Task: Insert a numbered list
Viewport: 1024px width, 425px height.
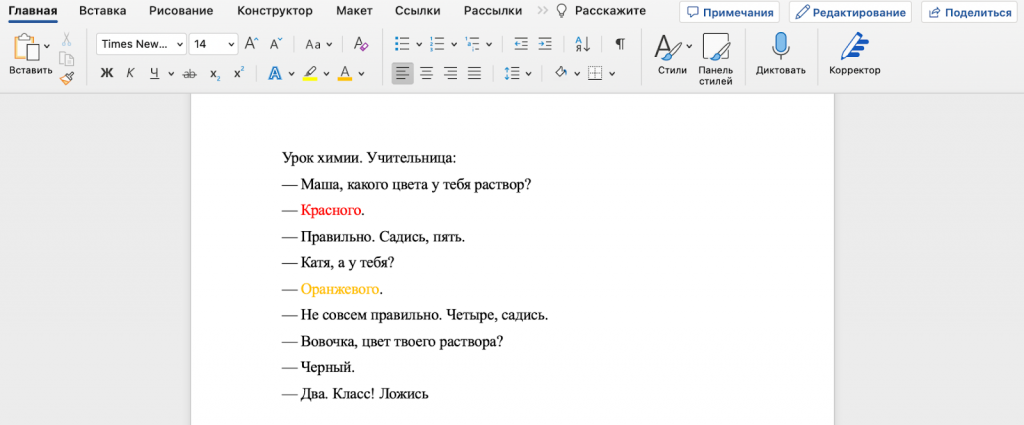Action: 438,44
